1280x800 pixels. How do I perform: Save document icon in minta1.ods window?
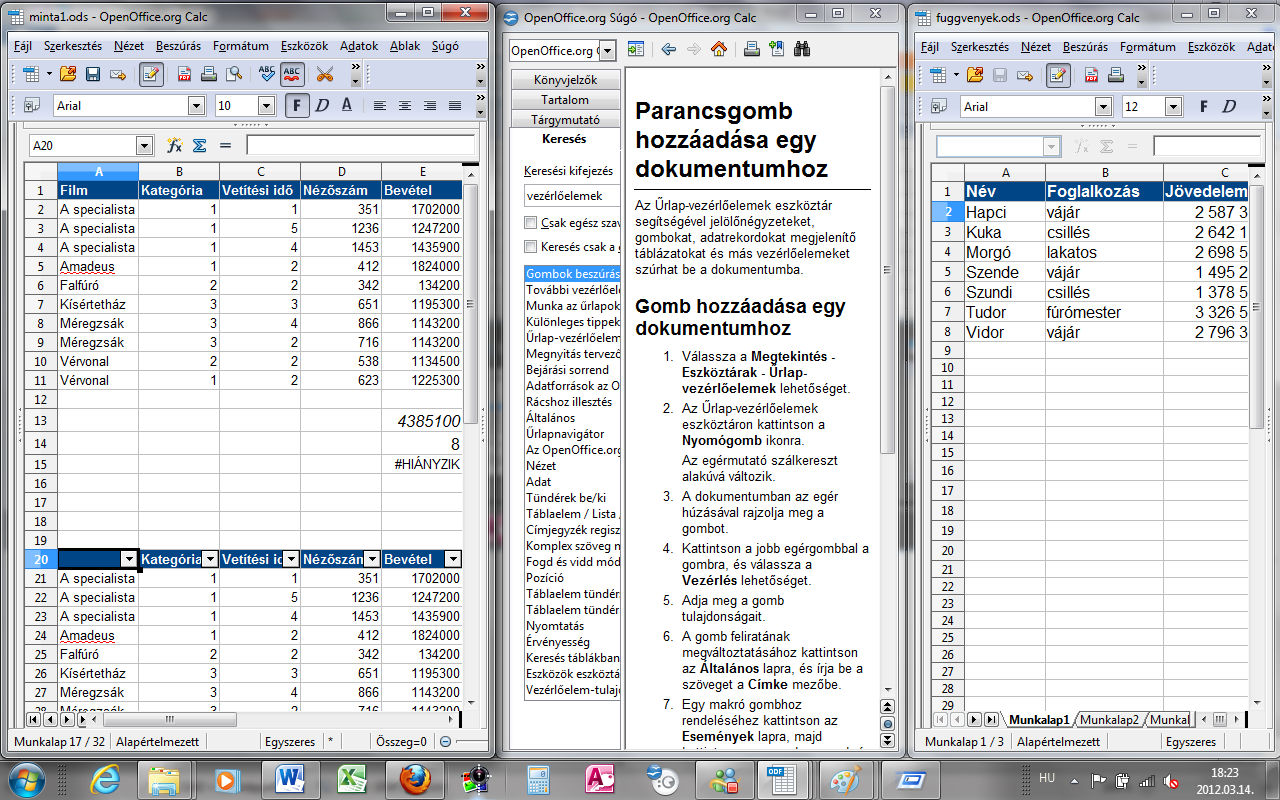click(x=93, y=74)
